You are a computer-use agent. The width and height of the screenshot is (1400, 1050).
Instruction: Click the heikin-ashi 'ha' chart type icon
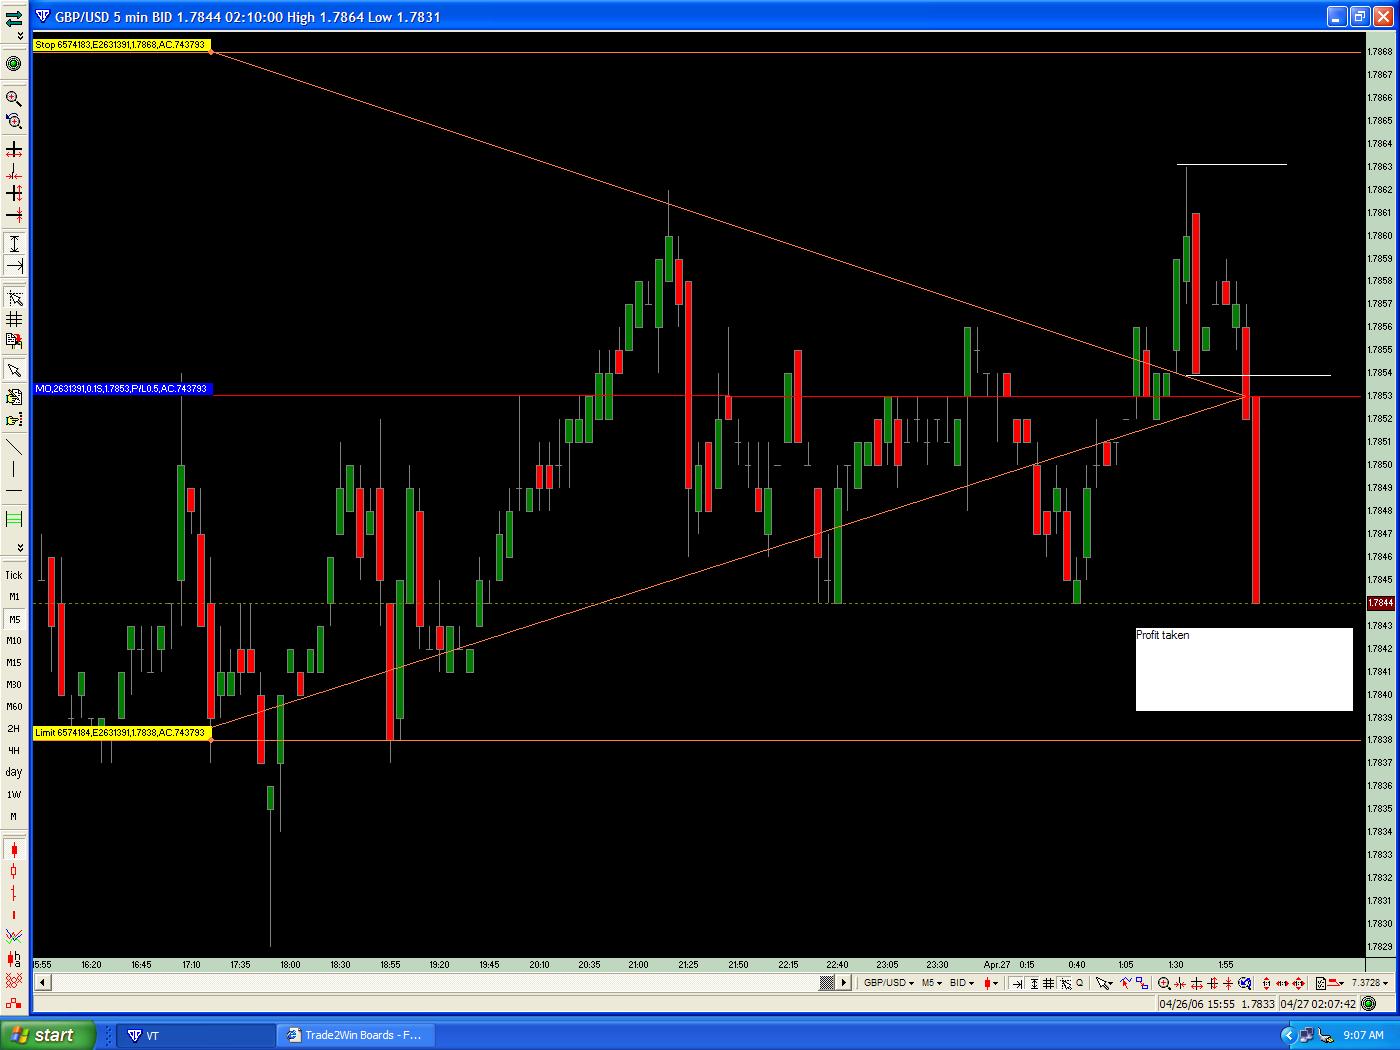pyautogui.click(x=14, y=960)
